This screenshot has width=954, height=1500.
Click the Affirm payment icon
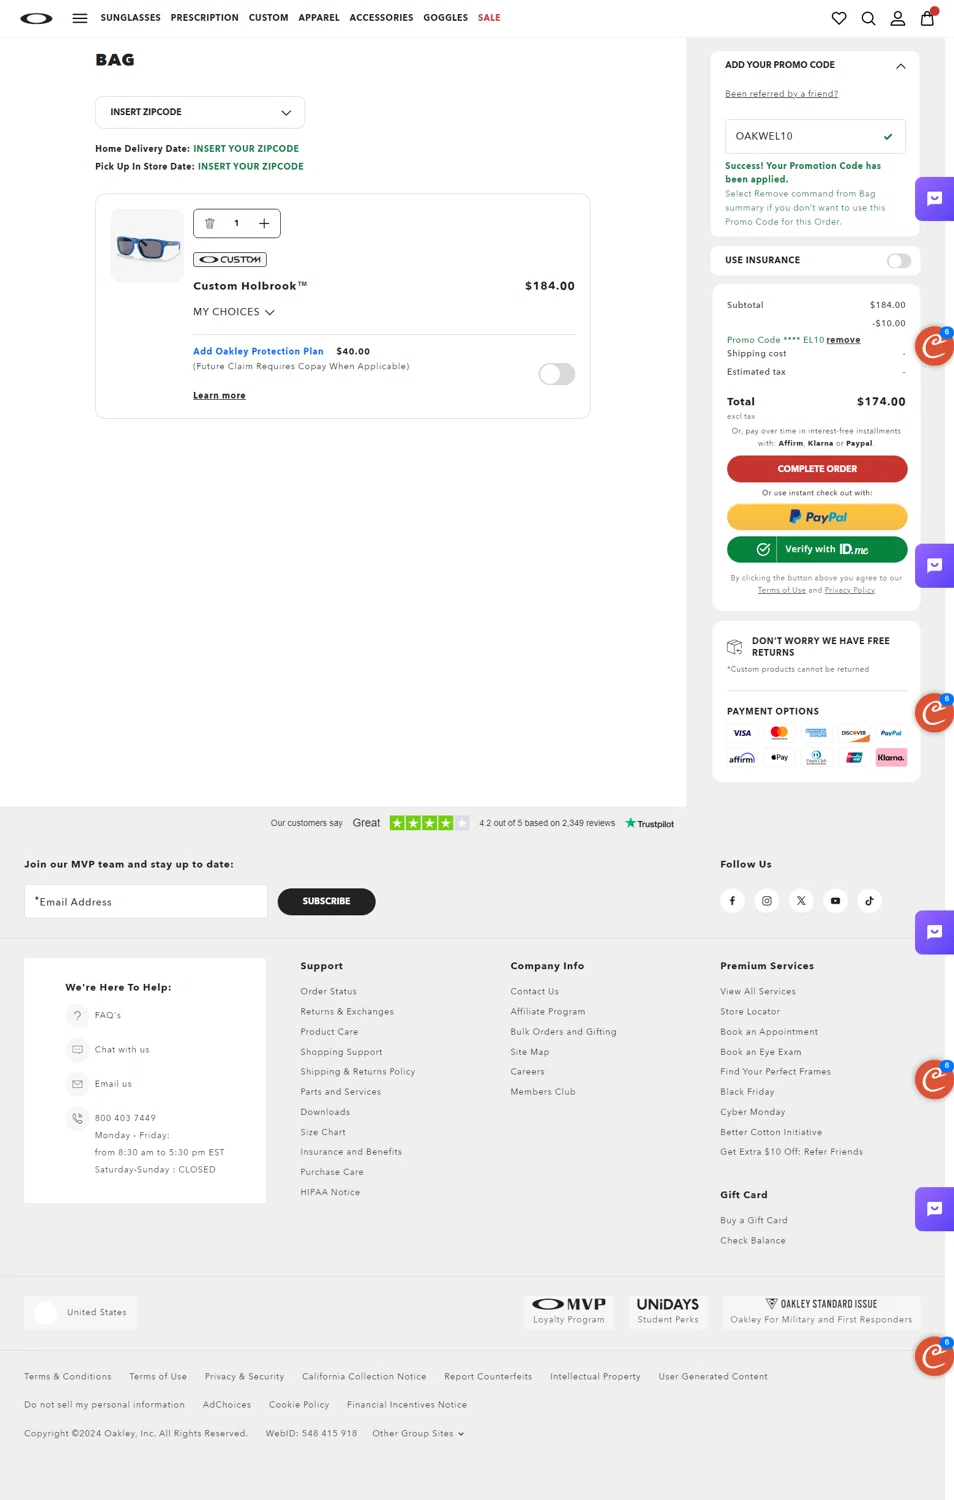pos(742,758)
